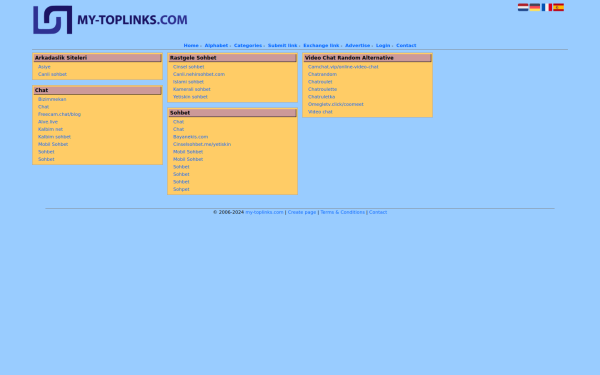600x375 pixels.
Task: Open the Cinselsohbet.me/yetiskin link
Action: [x=202, y=144]
